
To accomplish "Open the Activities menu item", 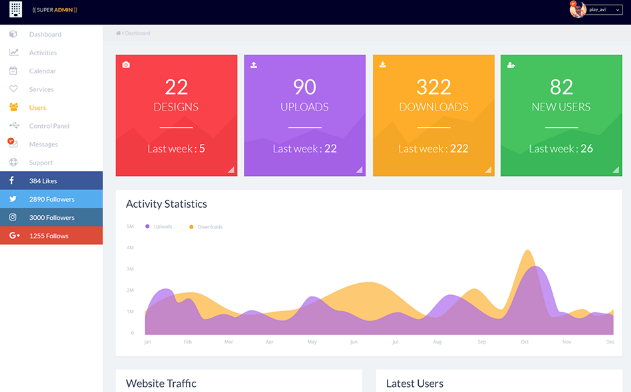I will [x=52, y=53].
